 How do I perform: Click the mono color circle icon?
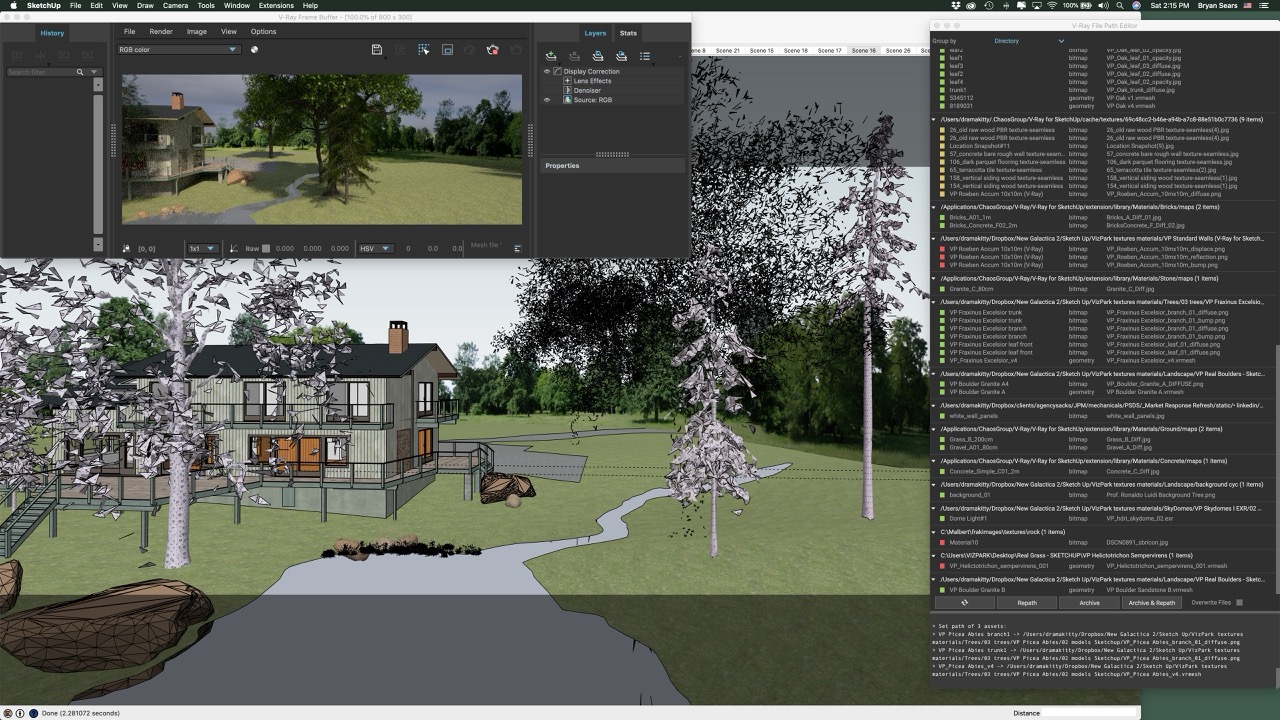254,49
